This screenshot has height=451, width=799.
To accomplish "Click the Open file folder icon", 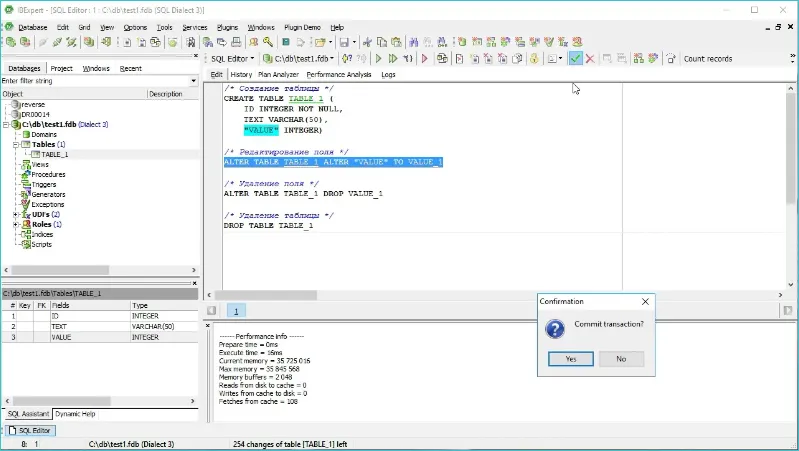I will [319, 42].
